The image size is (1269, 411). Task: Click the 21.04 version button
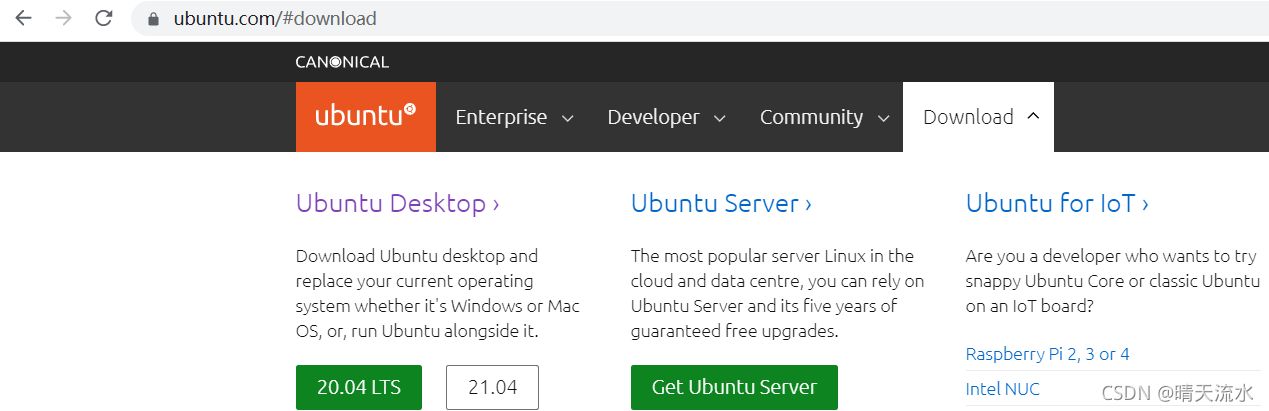pos(492,387)
